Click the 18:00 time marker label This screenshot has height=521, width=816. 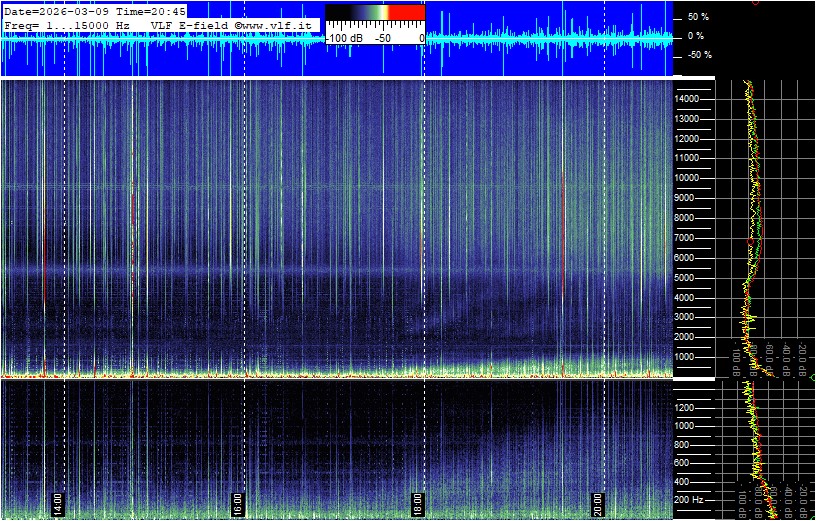(x=418, y=503)
